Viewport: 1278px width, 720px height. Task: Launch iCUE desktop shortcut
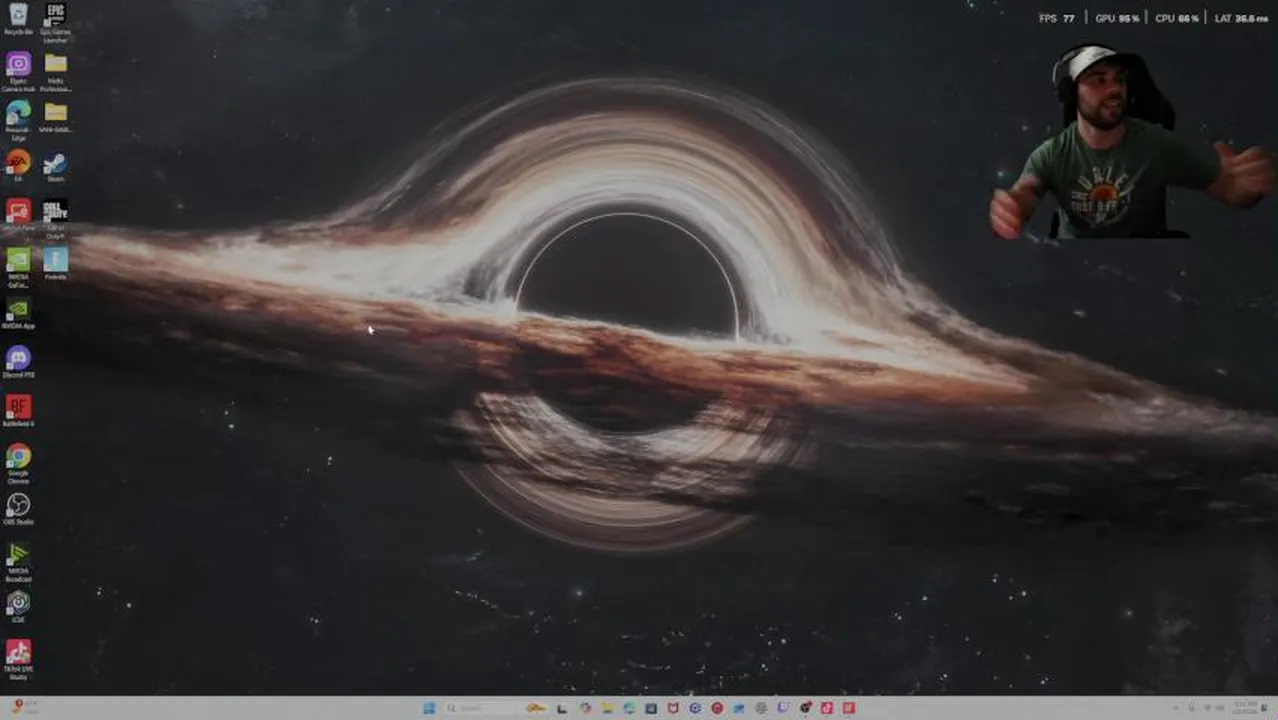[18, 607]
